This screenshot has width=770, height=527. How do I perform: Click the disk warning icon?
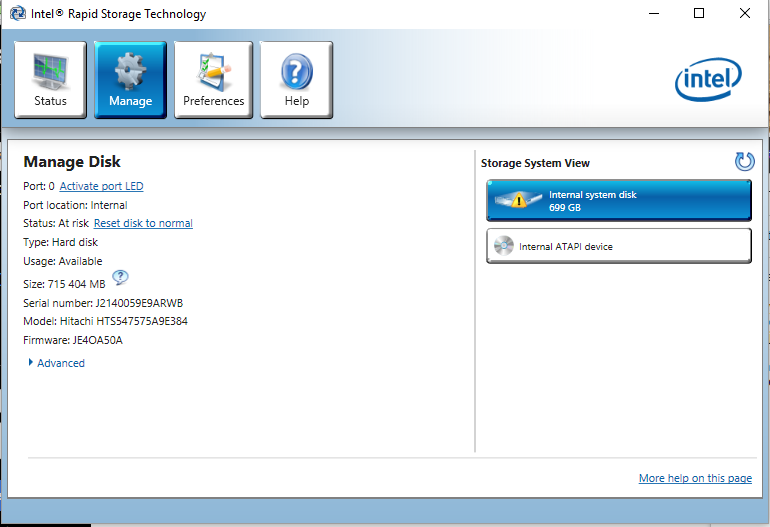pyautogui.click(x=519, y=200)
